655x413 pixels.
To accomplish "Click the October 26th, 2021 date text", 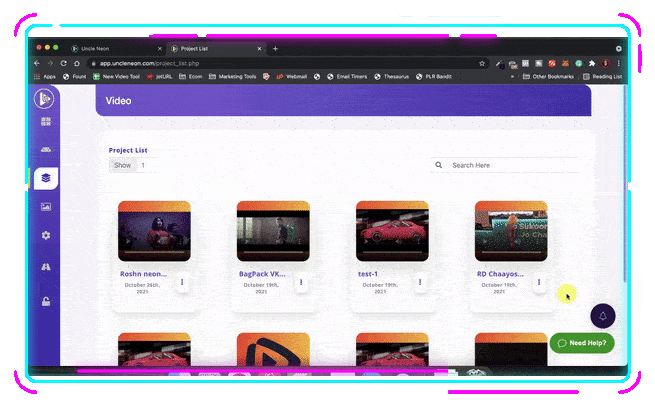I will pos(142,288).
